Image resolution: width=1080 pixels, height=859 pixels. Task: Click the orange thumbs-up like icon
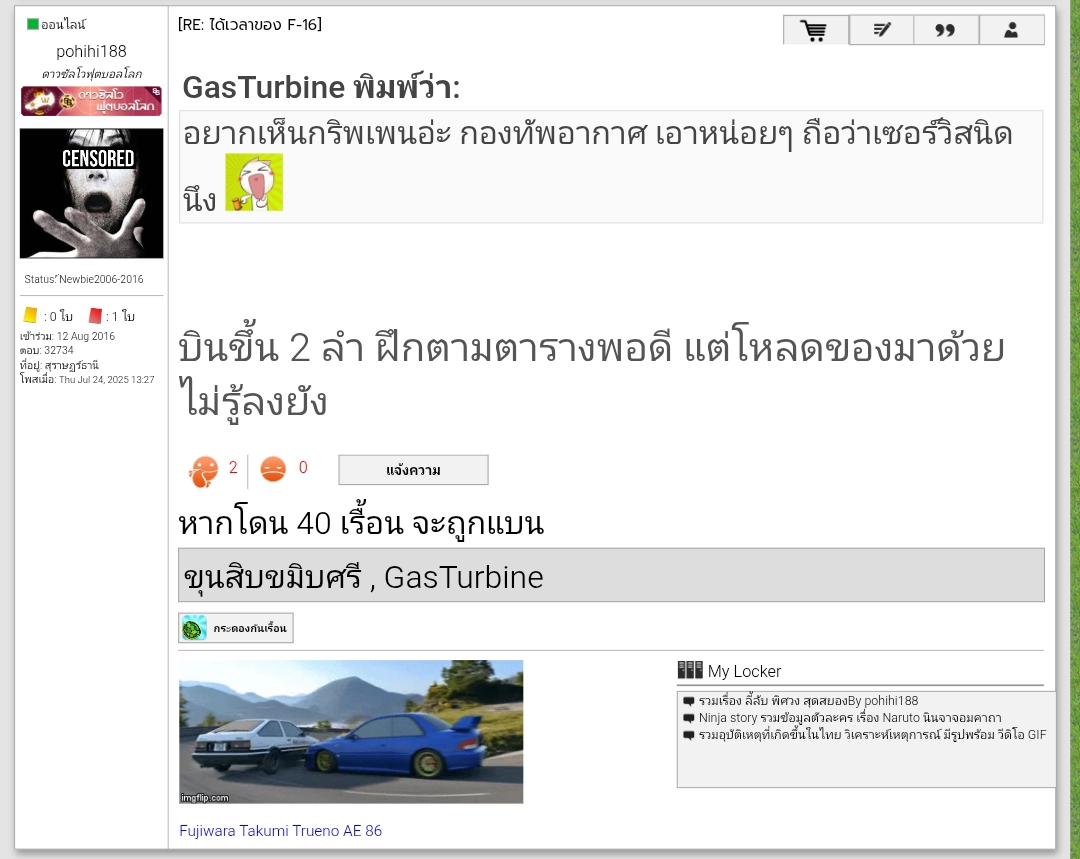pos(203,471)
